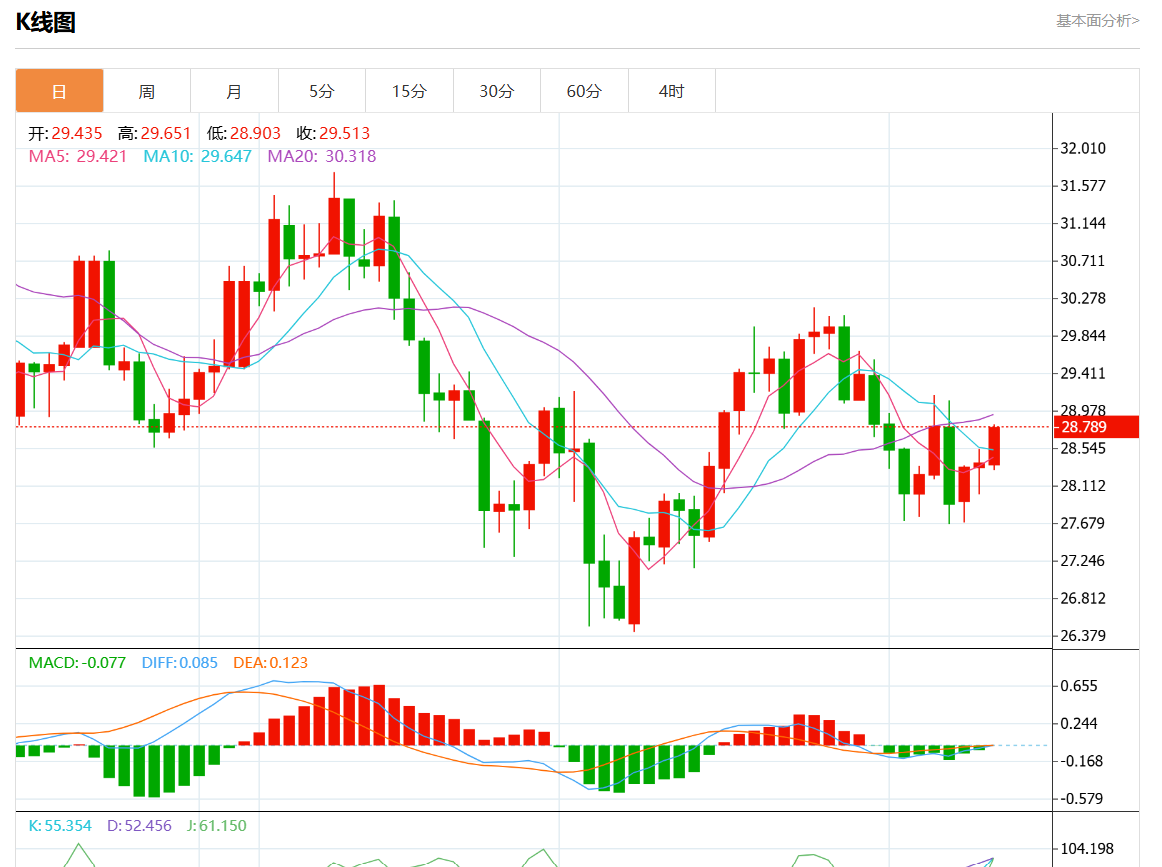Click the 高: 29.651 high price value
Viewport: 1162px width, 867px height.
pyautogui.click(x=154, y=133)
